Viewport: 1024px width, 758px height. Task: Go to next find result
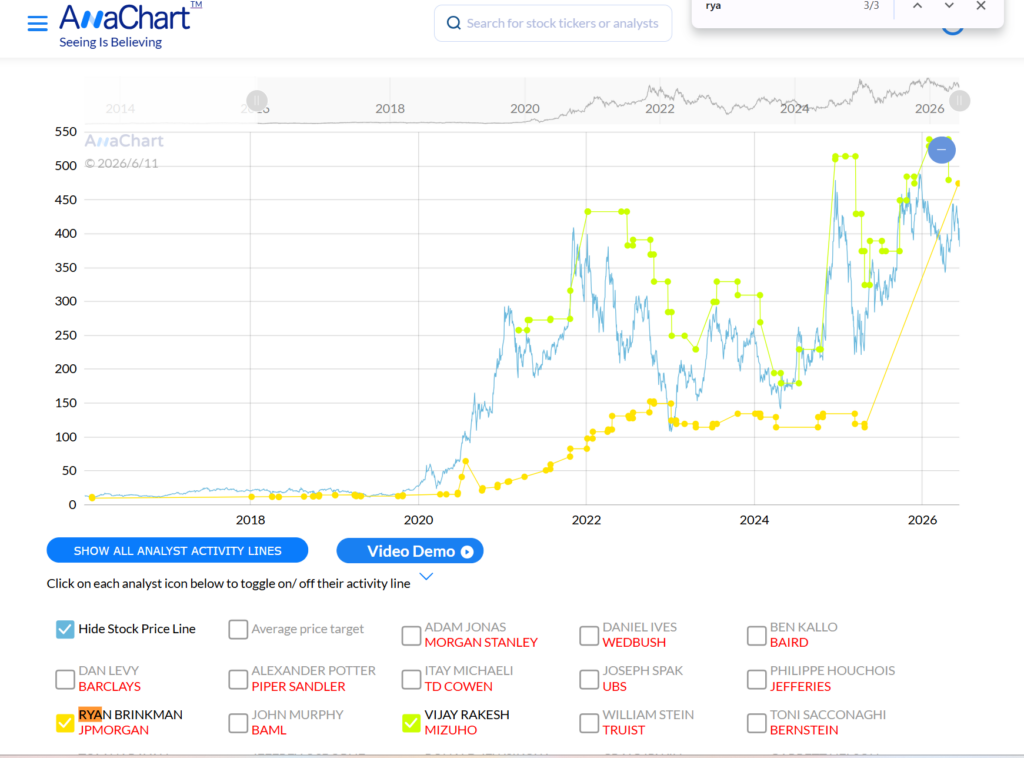(x=949, y=6)
